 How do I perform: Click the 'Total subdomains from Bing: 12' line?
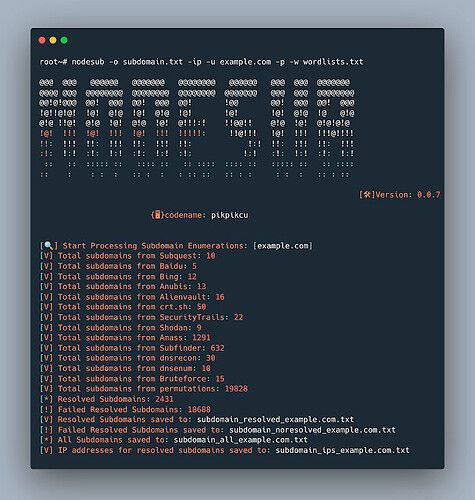(118, 277)
